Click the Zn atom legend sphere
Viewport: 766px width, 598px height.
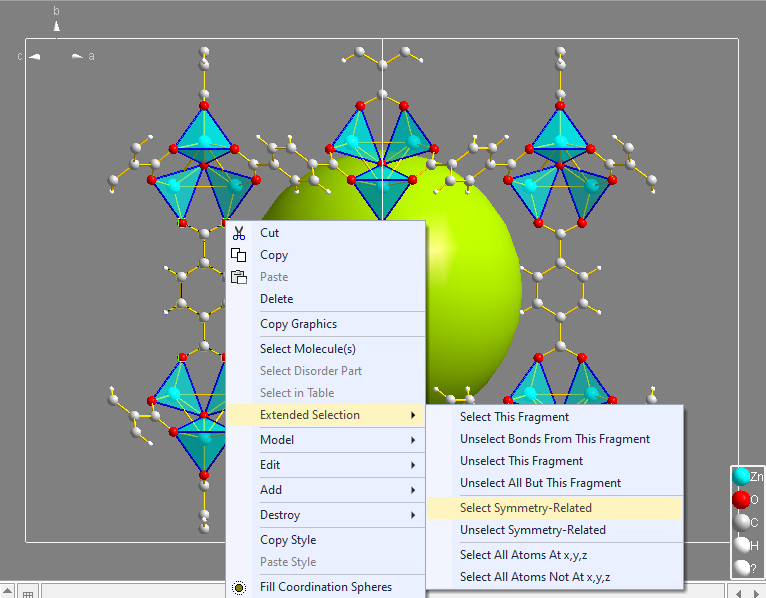coord(741,477)
